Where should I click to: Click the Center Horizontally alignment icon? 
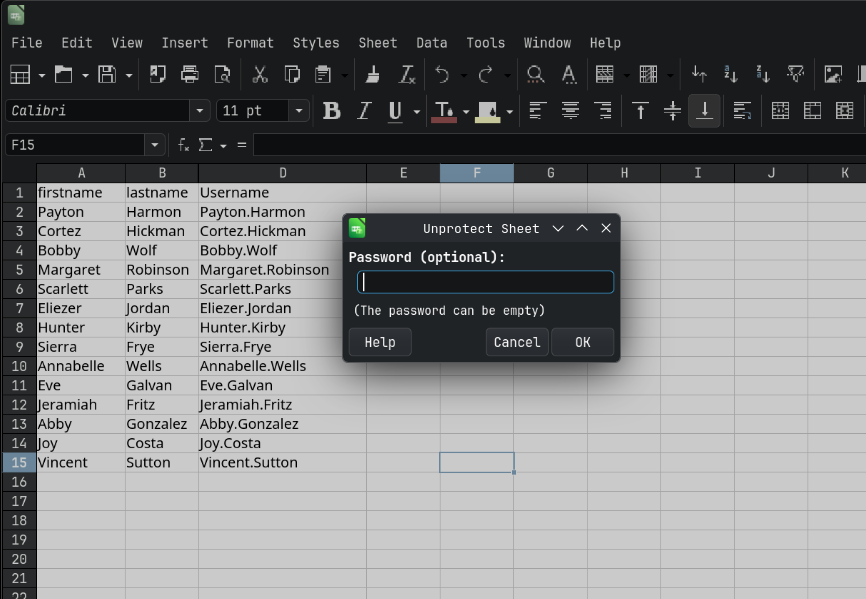[570, 111]
